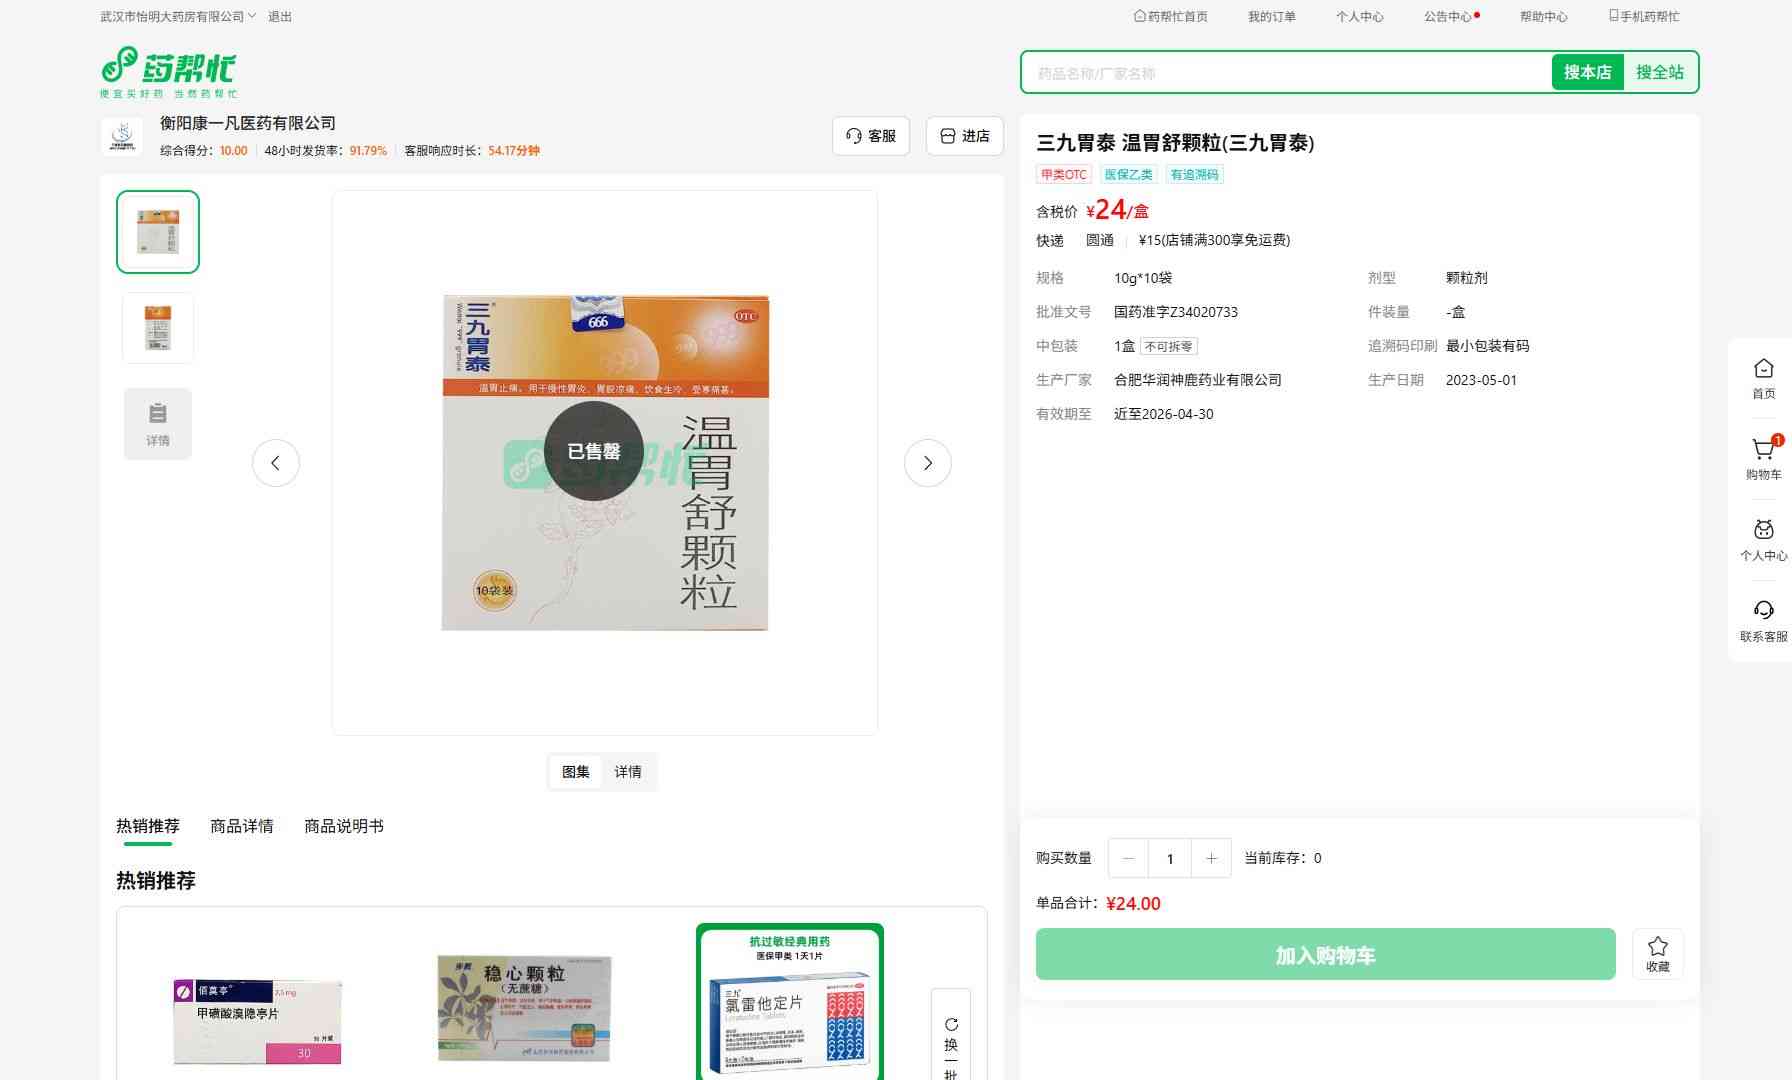Decrease purchase quantity with minus button

[1129, 858]
